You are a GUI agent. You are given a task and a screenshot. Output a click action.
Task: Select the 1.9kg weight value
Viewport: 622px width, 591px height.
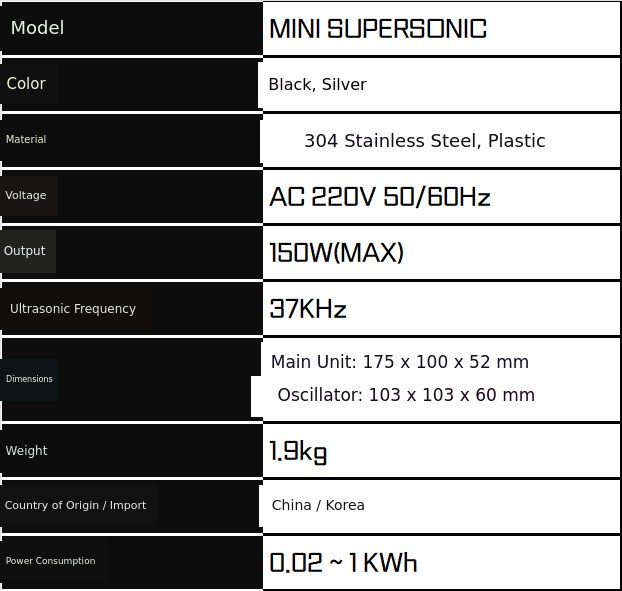click(298, 452)
